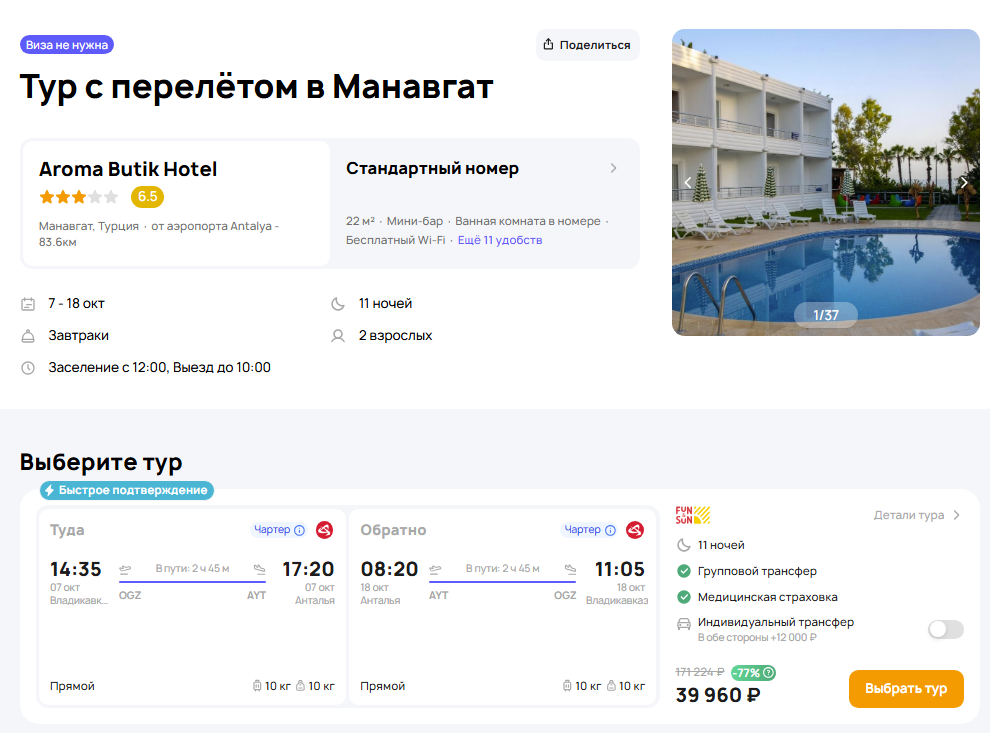Click the Поделиться share button
The width and height of the screenshot is (990, 733).
pyautogui.click(x=587, y=45)
